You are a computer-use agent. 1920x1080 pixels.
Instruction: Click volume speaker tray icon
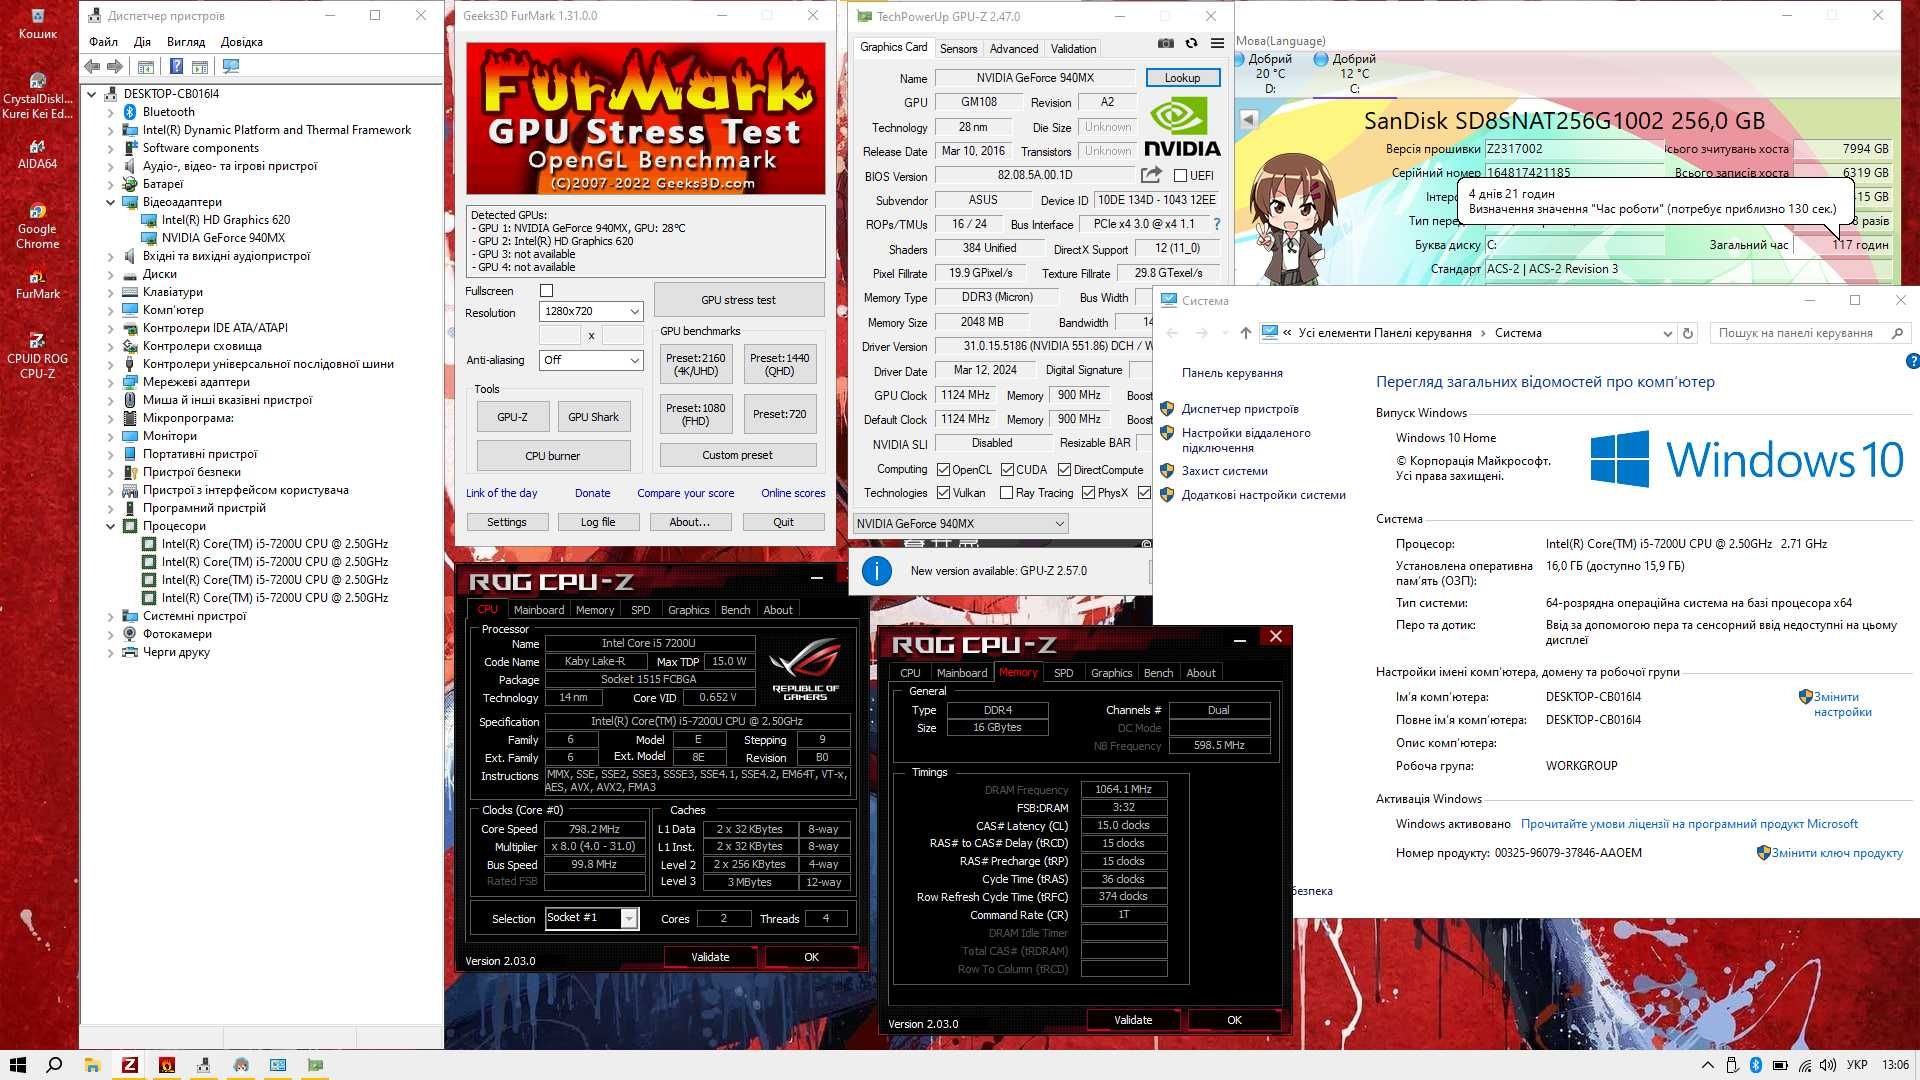point(1827,1065)
